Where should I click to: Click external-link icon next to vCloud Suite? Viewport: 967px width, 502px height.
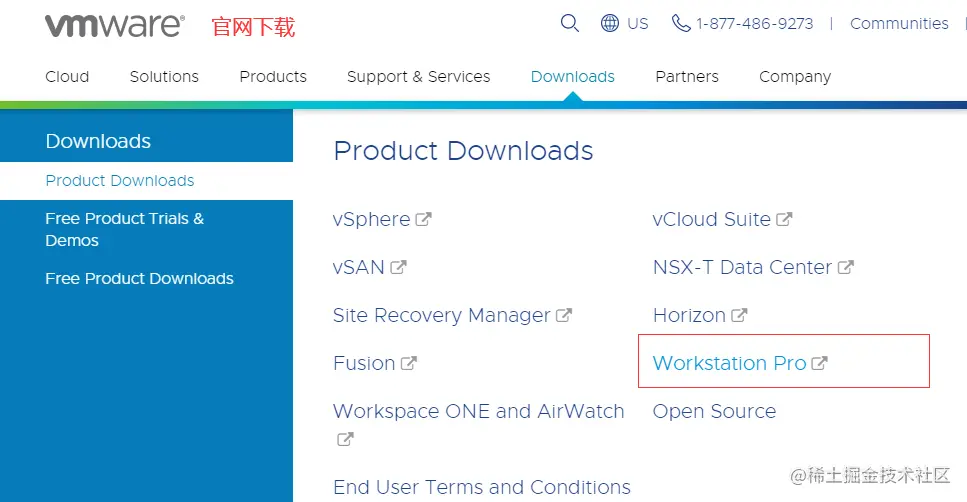tap(784, 219)
